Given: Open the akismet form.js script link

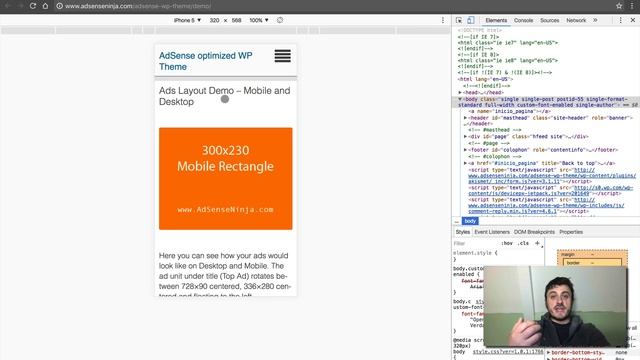Looking at the screenshot, I should click(x=552, y=176).
